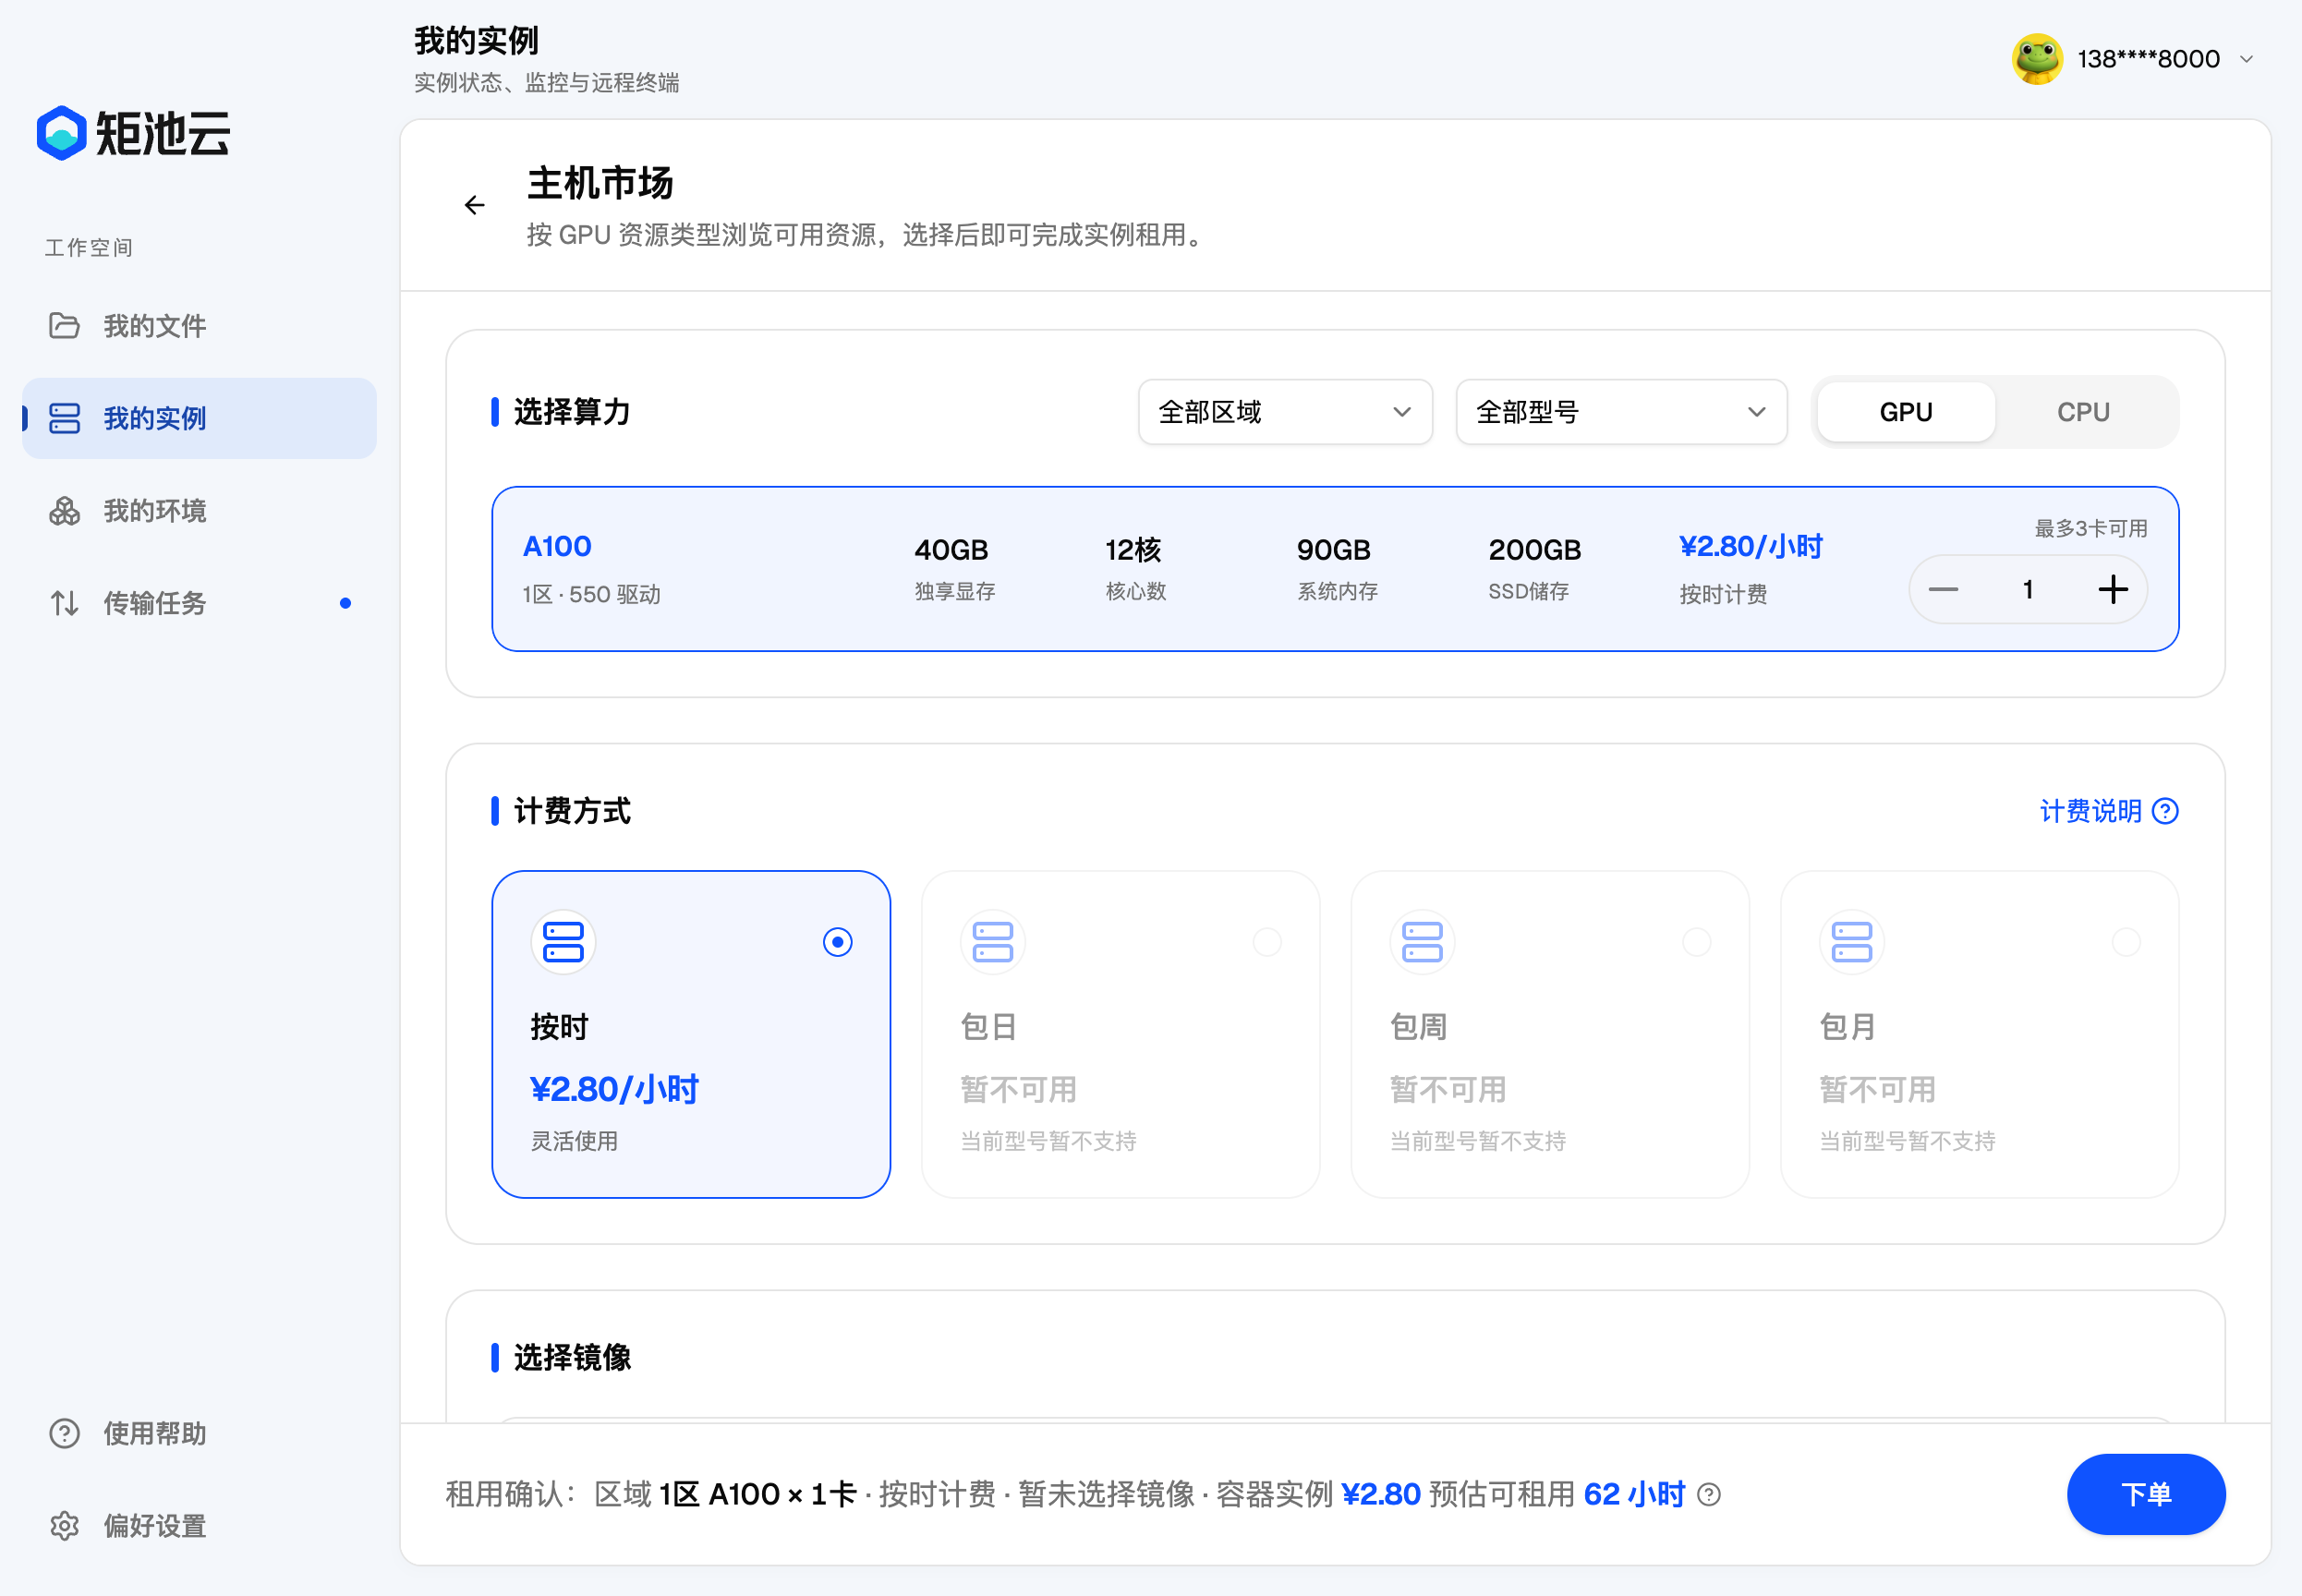Open 使用帮助 menu item
This screenshot has height=1596, width=2302.
tap(199, 1434)
